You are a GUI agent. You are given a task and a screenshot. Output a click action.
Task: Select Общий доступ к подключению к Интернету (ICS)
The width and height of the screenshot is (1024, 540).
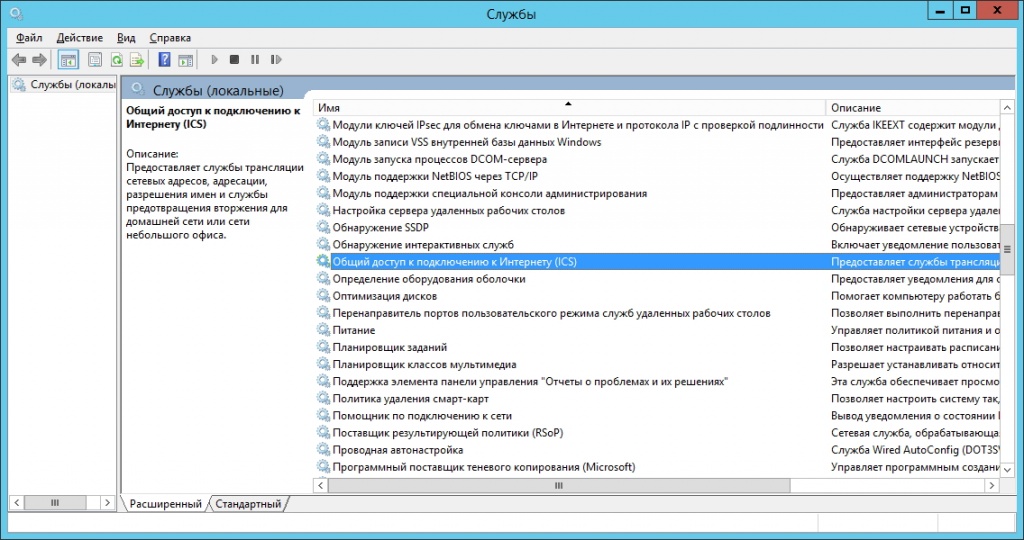click(455, 261)
